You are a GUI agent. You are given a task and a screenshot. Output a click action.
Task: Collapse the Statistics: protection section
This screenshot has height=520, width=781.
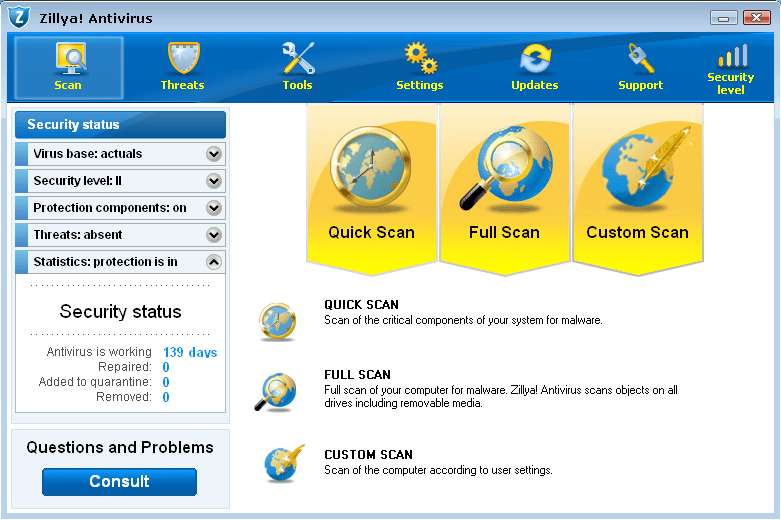213,262
